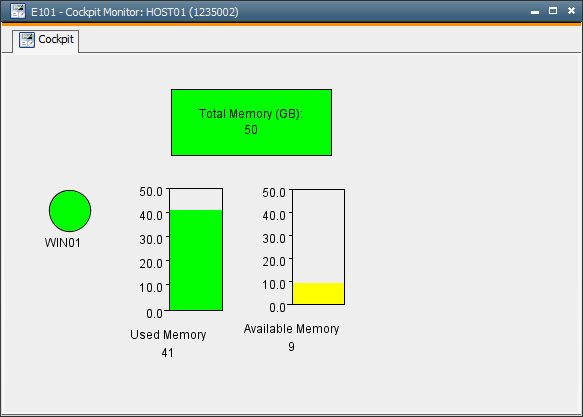The image size is (583, 417).
Task: Maximize the Cockpit Monitor window
Action: (x=553, y=11)
